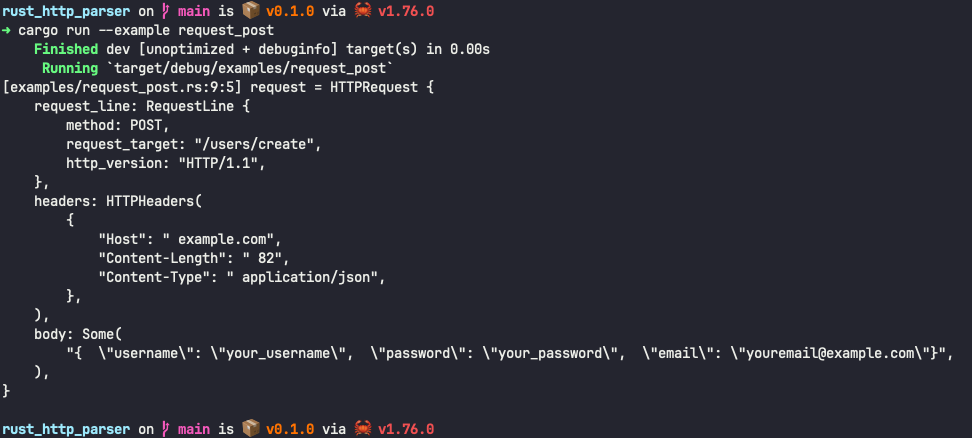Click the 'main' branch name in the top prompt
This screenshot has width=972, height=438.
(193, 12)
